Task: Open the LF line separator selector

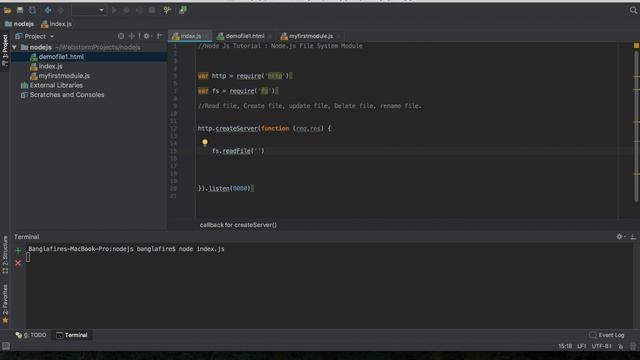Action: (x=582, y=346)
